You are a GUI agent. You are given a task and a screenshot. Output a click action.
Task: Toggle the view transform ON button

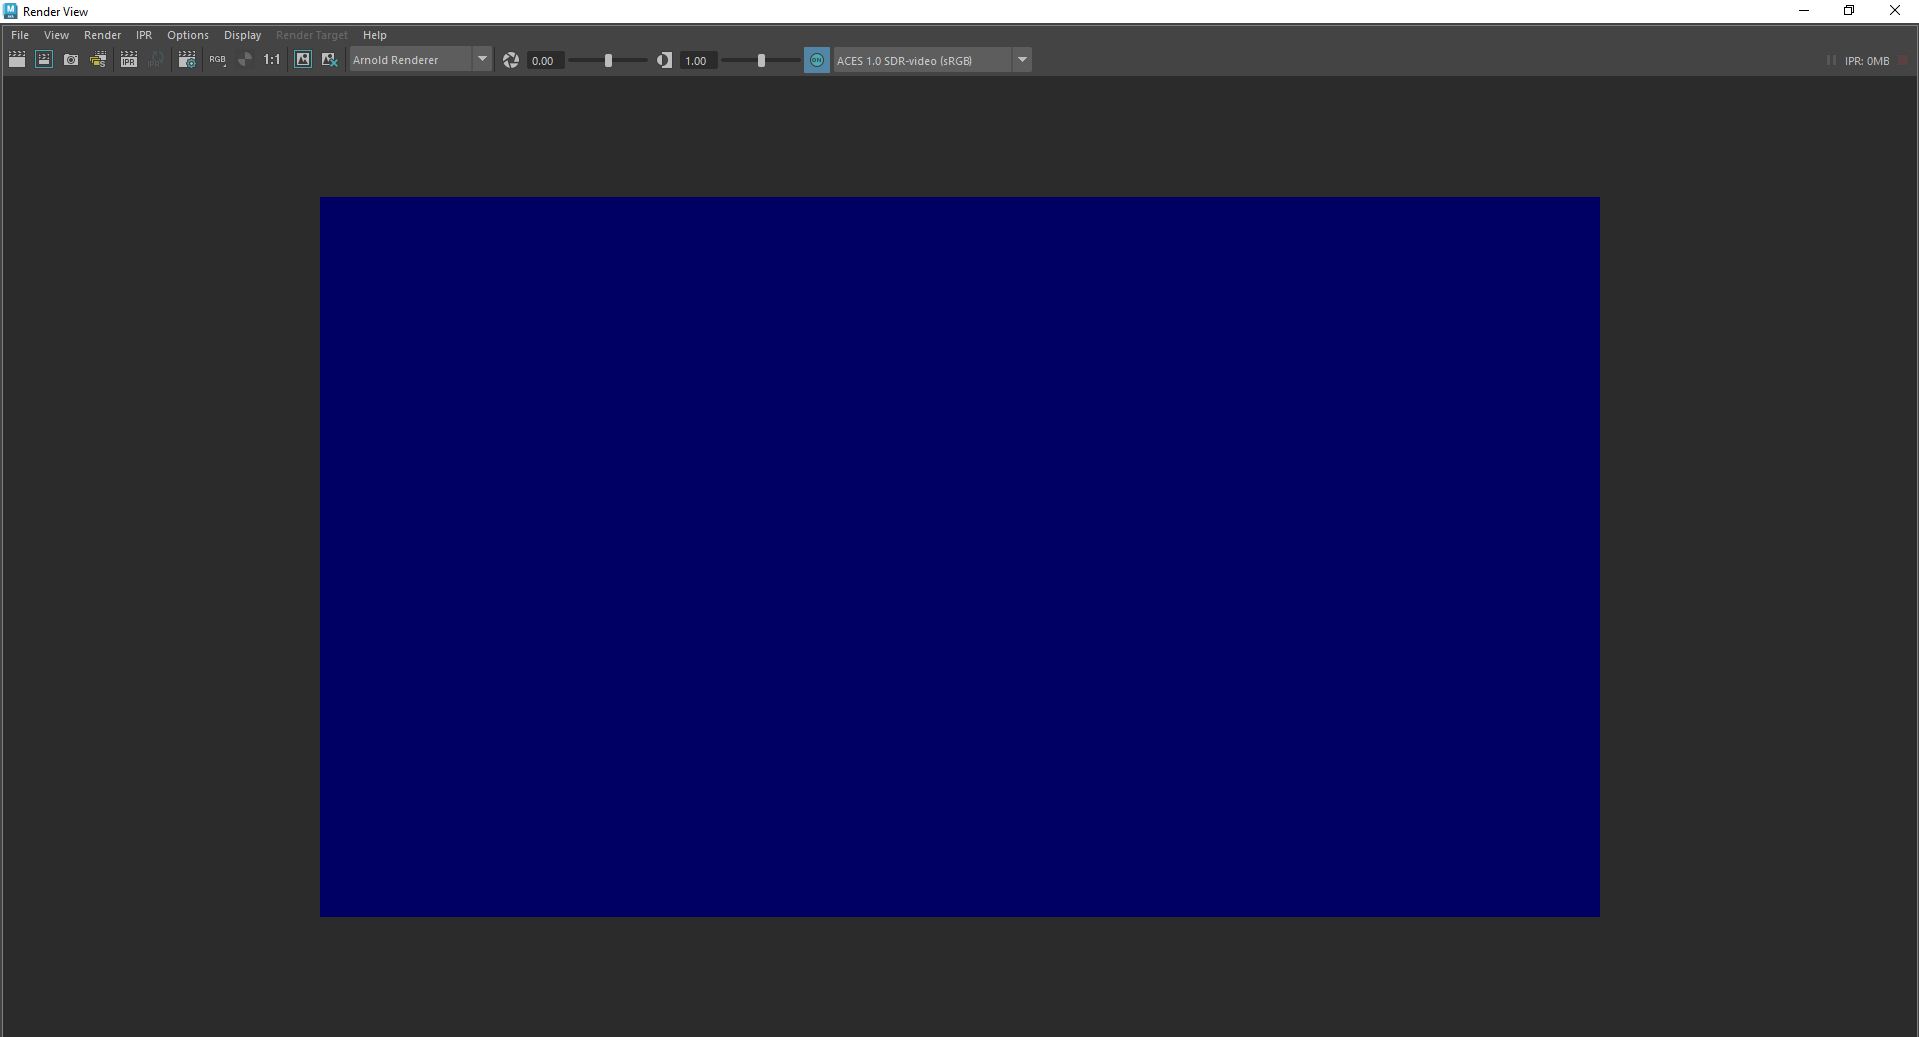817,60
